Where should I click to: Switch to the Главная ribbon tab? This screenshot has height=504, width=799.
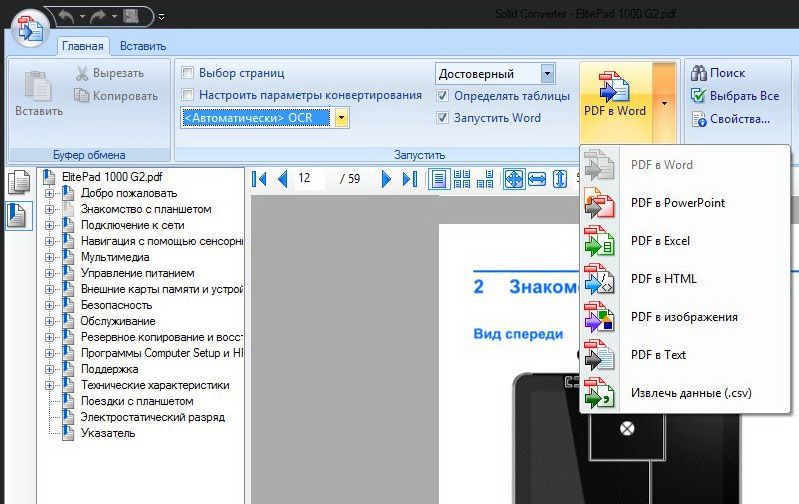(x=83, y=46)
